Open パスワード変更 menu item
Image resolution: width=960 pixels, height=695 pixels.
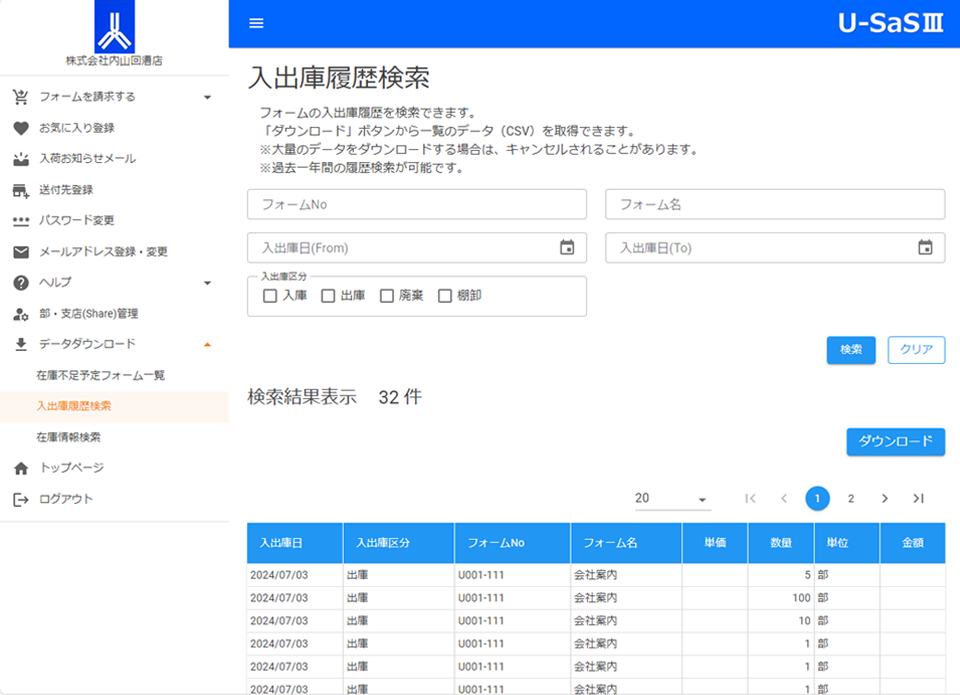(x=114, y=221)
